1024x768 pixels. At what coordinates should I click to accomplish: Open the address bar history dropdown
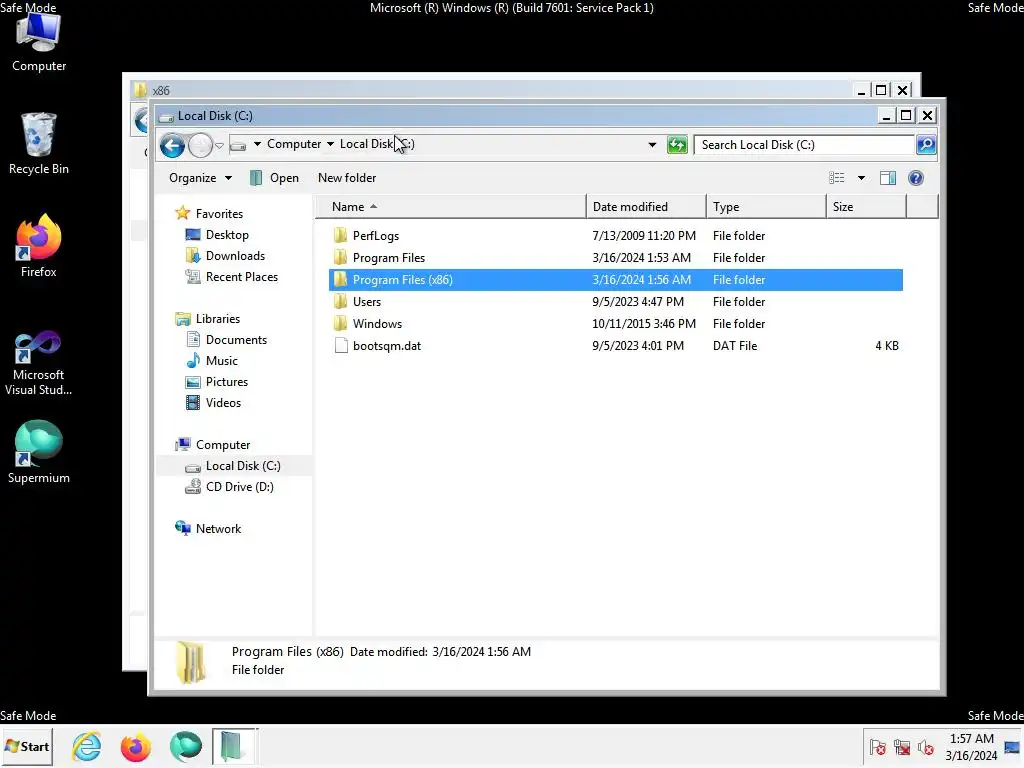[x=652, y=145]
